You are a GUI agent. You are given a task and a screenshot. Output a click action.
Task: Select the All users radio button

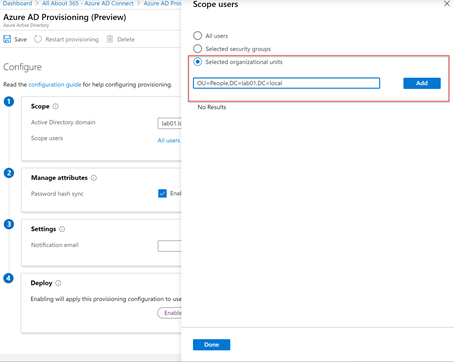(x=198, y=36)
